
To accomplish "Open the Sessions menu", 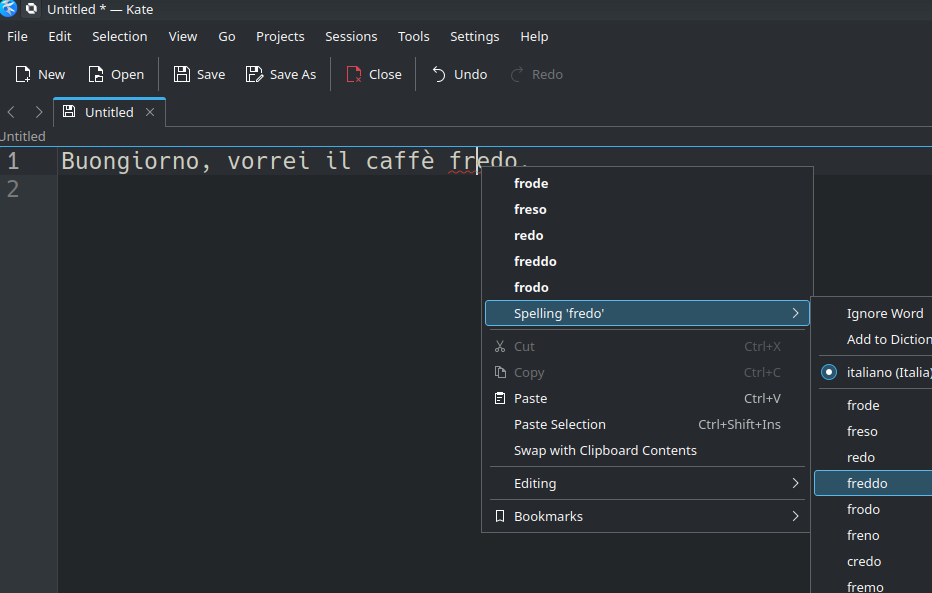I will [x=351, y=36].
